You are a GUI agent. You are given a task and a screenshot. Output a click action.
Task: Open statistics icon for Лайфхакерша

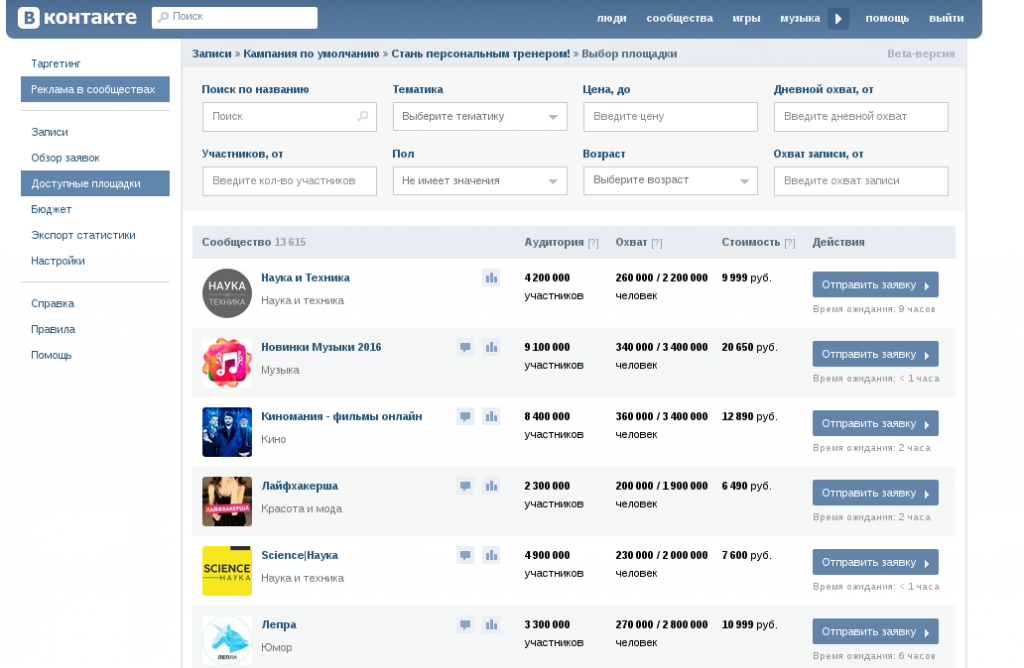491,486
